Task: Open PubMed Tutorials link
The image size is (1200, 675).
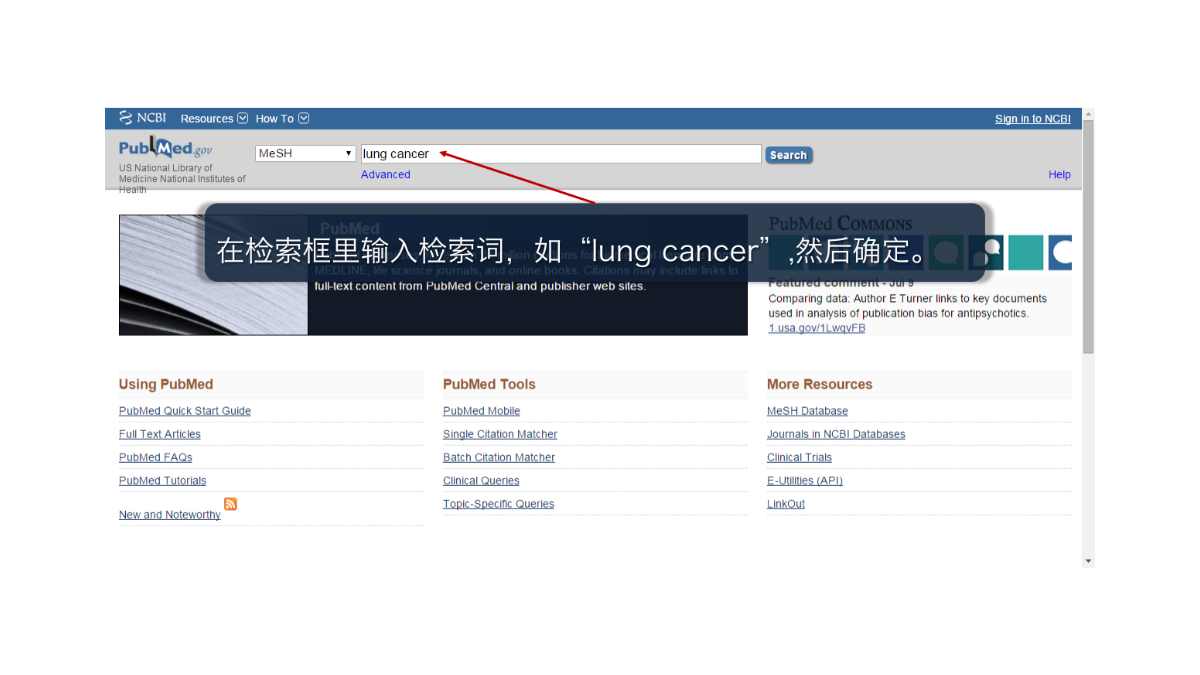Action: [163, 481]
